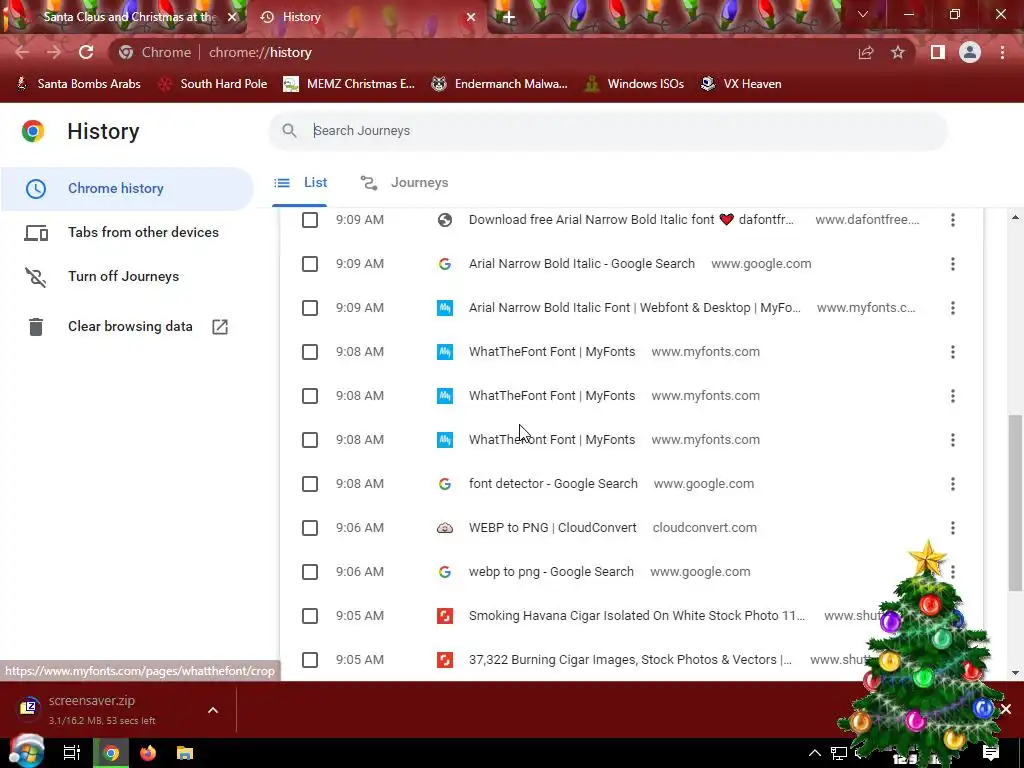Open the Windows ISOs bookmark
This screenshot has height=768, width=1024.
(x=634, y=84)
